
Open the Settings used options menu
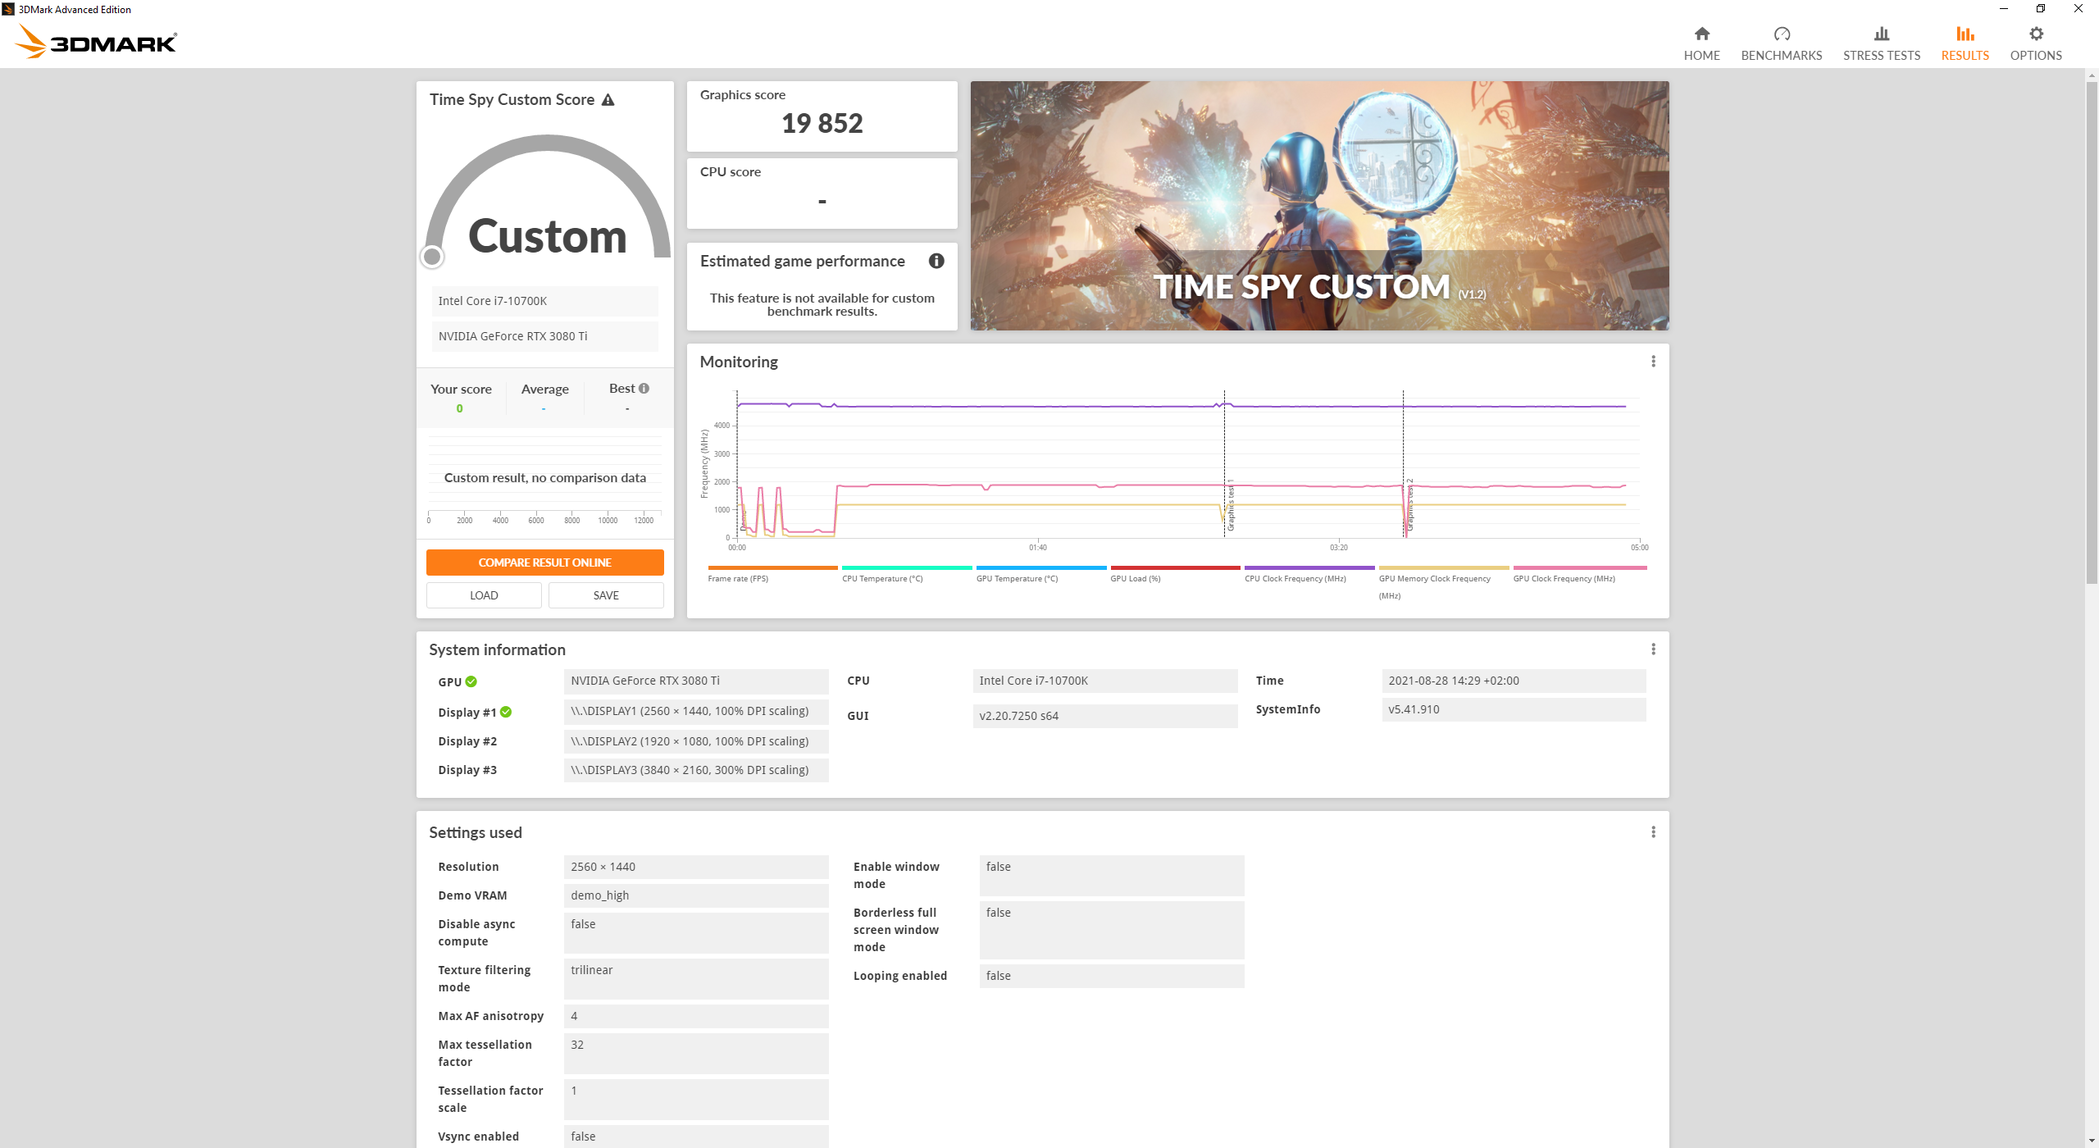(x=1653, y=832)
